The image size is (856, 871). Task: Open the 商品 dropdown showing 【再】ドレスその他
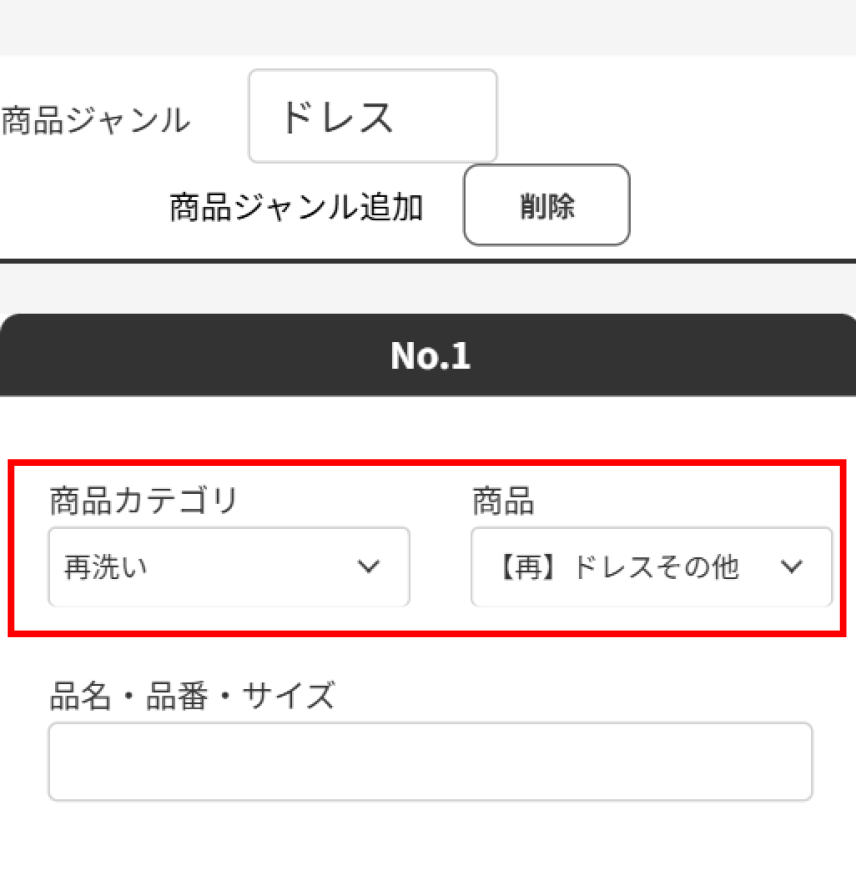tap(652, 567)
